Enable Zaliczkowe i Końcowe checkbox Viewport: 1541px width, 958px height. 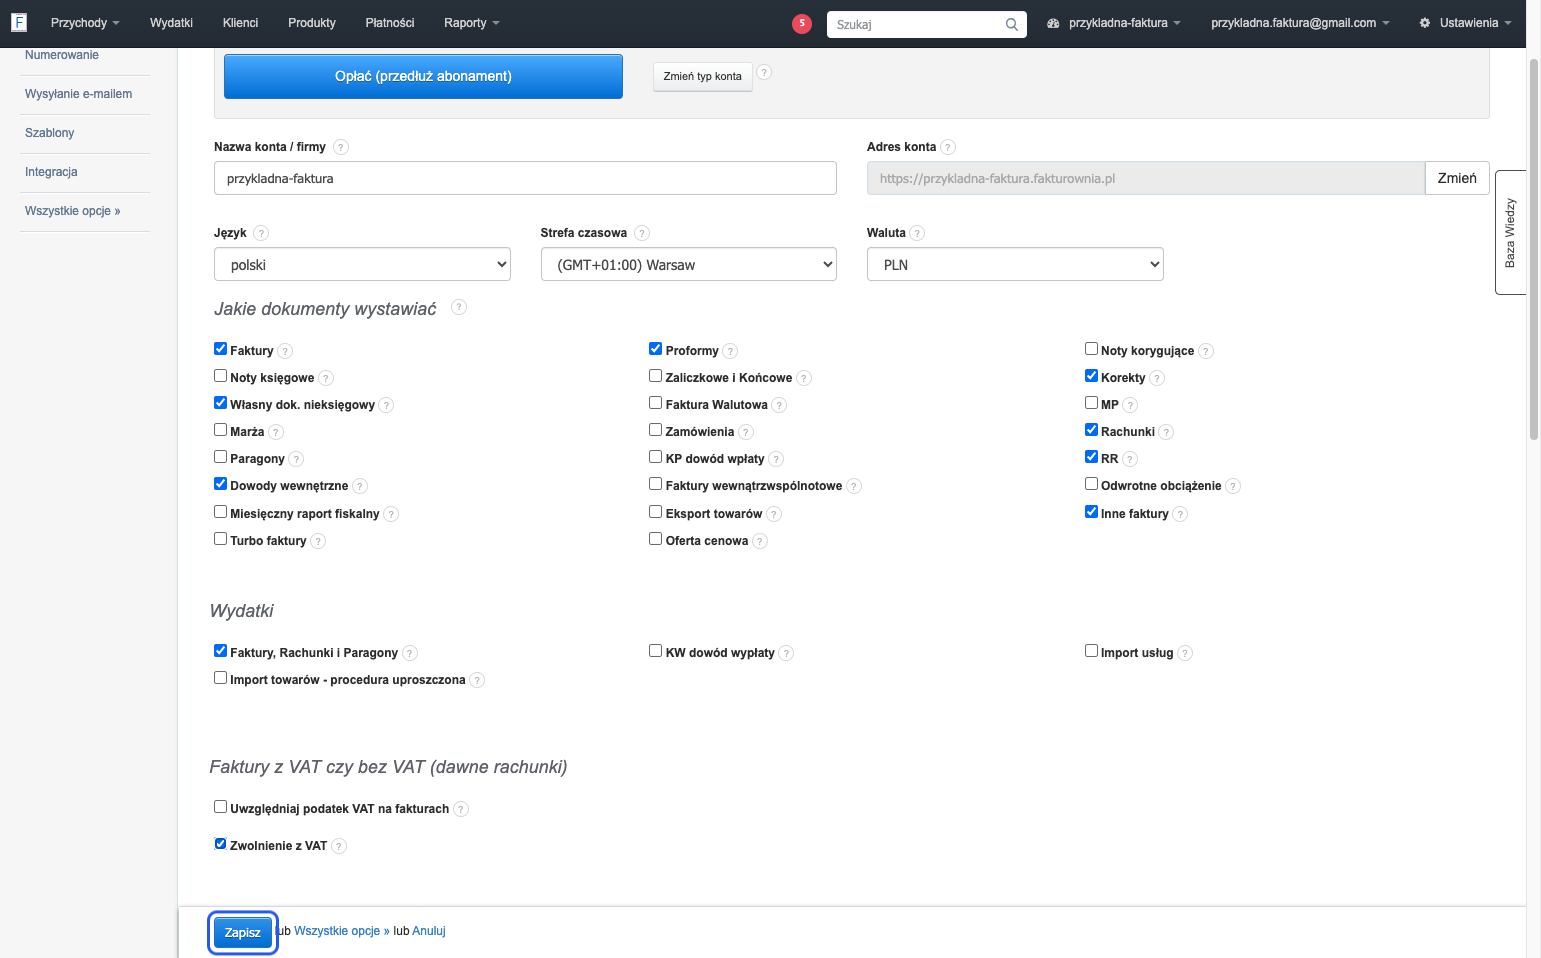tap(656, 376)
